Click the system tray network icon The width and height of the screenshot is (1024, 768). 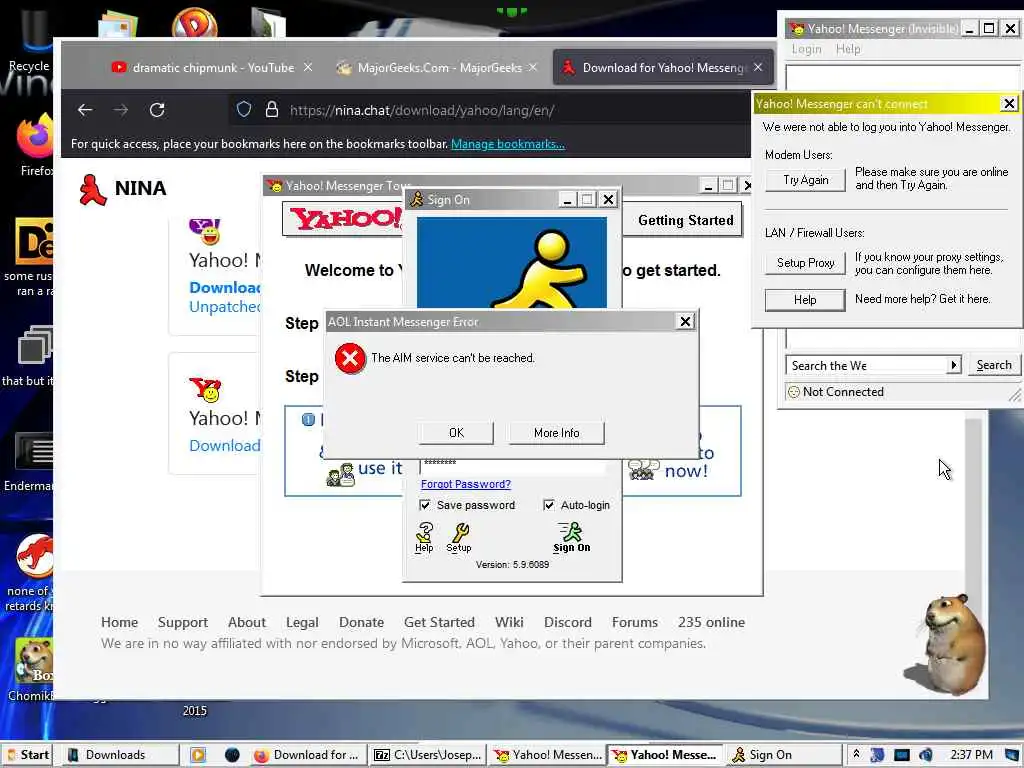coord(901,755)
